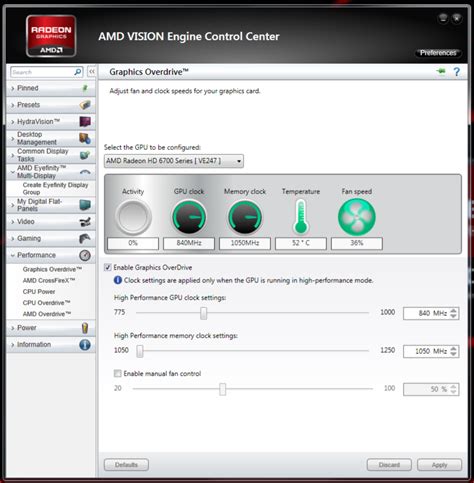Click the Common Display Tasks icon
Image resolution: width=474 pixels, height=483 pixels.
pyautogui.click(x=85, y=155)
